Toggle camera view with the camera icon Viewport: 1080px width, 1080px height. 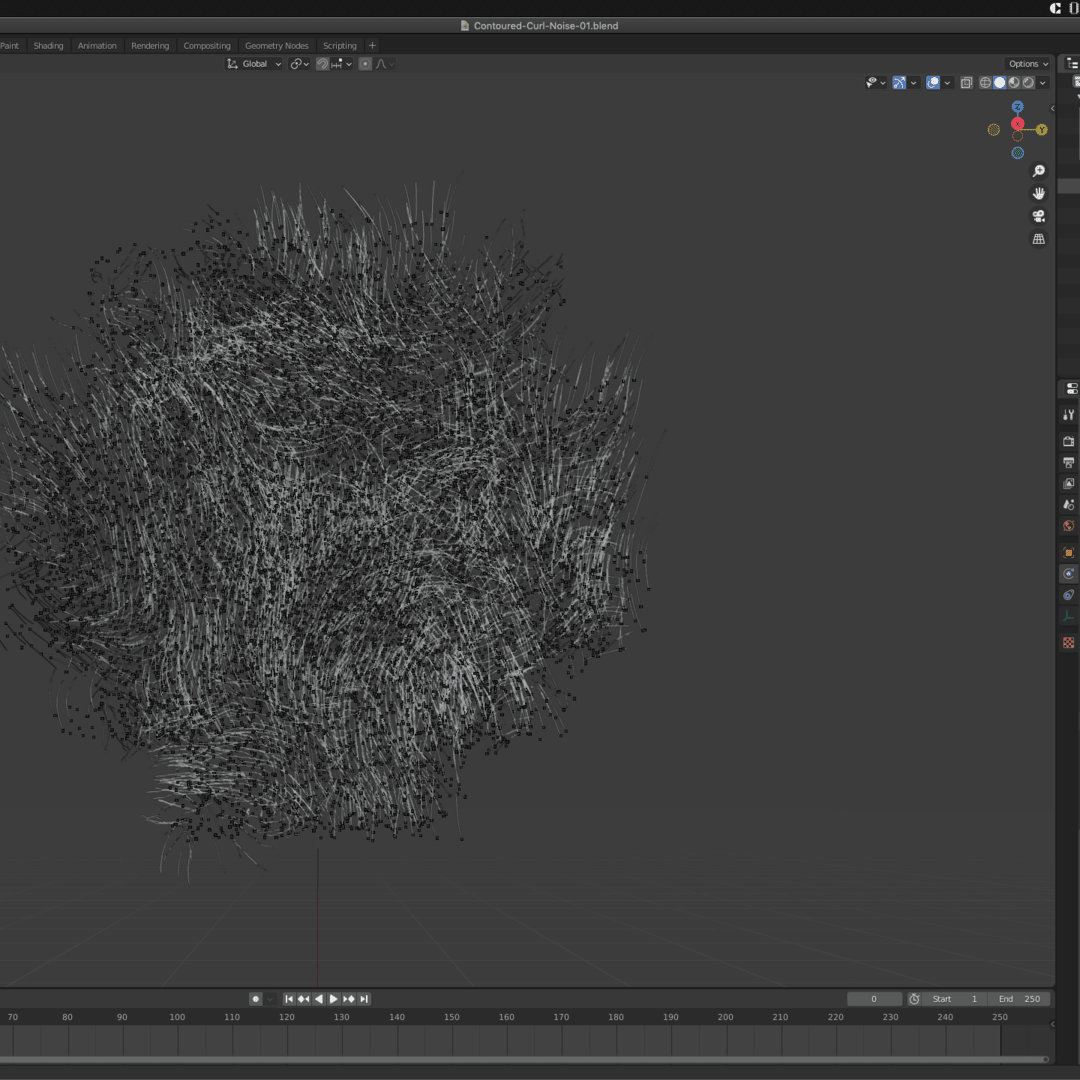tap(1039, 216)
